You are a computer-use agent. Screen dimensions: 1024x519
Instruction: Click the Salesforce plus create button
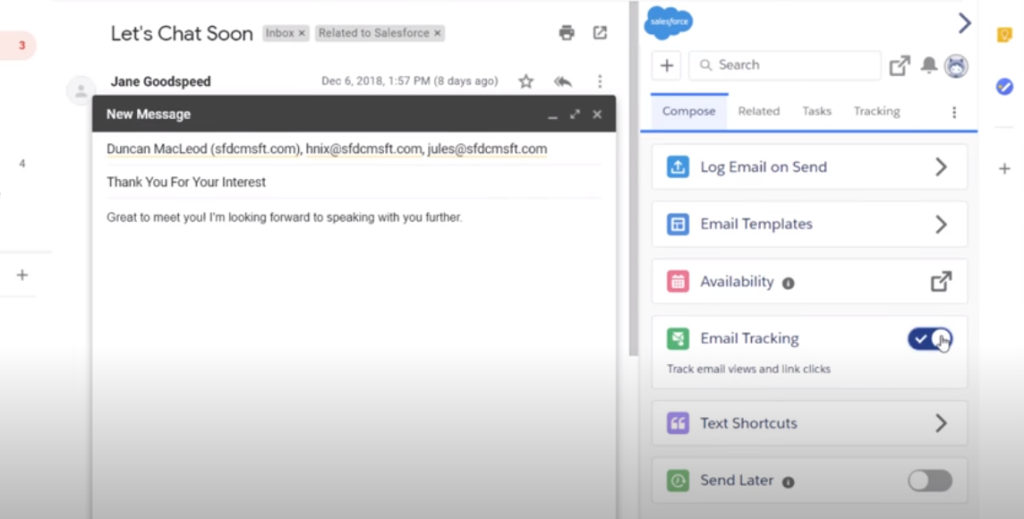pyautogui.click(x=667, y=65)
